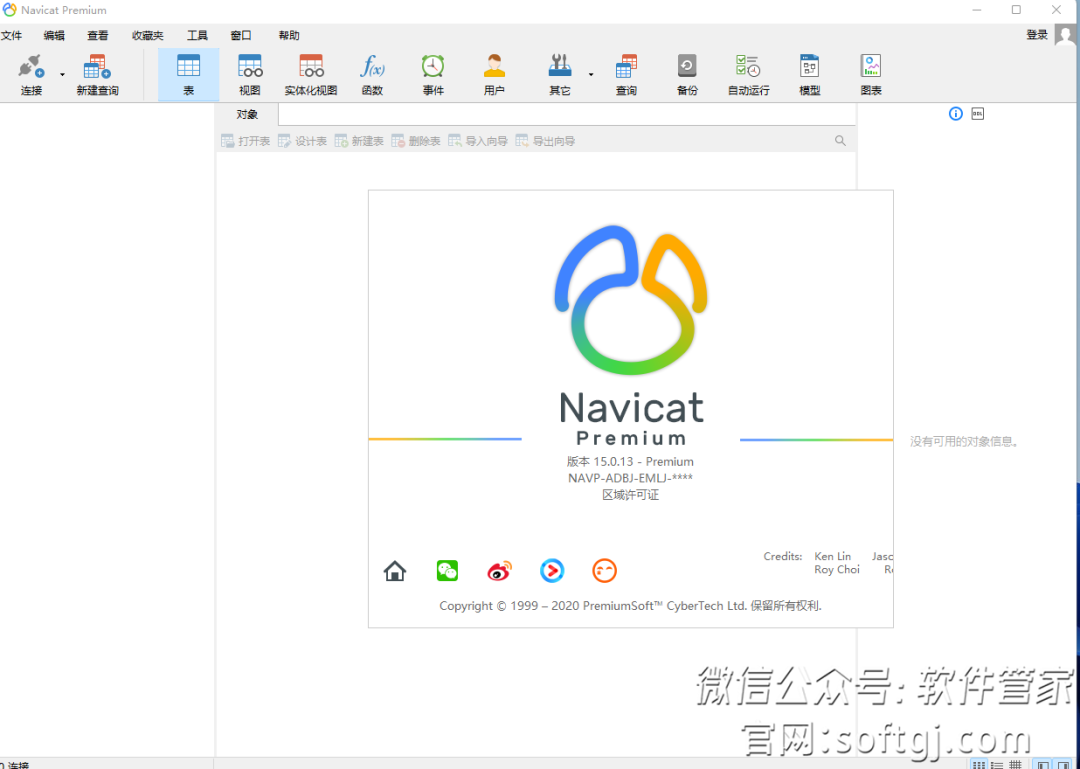The width and height of the screenshot is (1080, 769).
Task: Click the Youku video icon in About
Action: click(x=552, y=571)
